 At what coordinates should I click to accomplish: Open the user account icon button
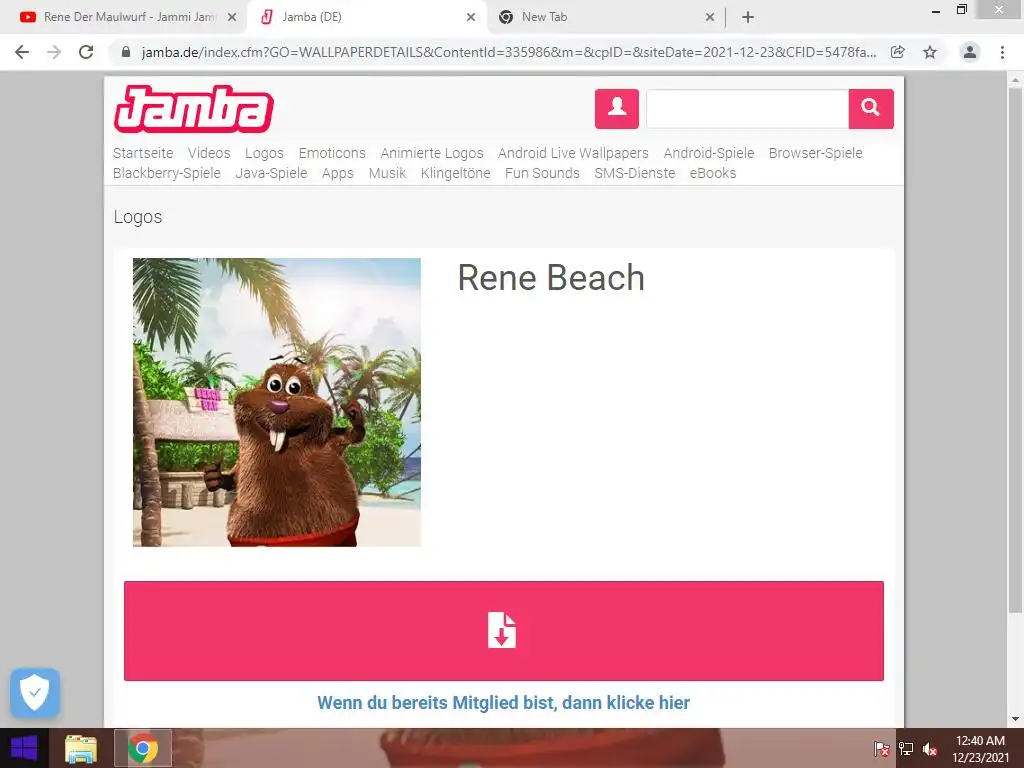616,108
